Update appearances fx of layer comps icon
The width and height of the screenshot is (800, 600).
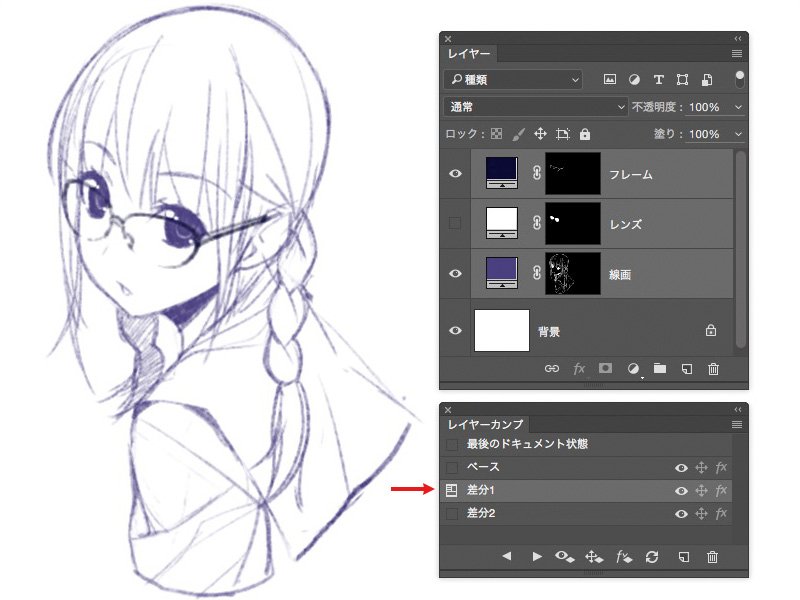click(624, 556)
